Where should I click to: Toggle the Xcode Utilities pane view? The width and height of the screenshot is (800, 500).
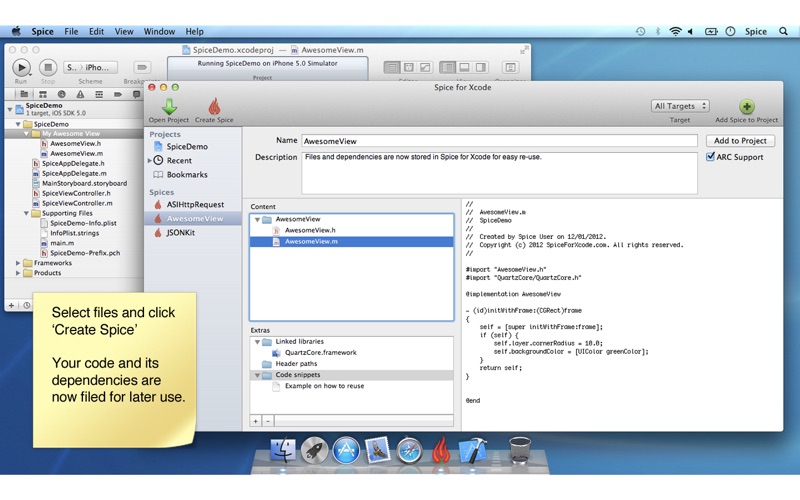(481, 67)
